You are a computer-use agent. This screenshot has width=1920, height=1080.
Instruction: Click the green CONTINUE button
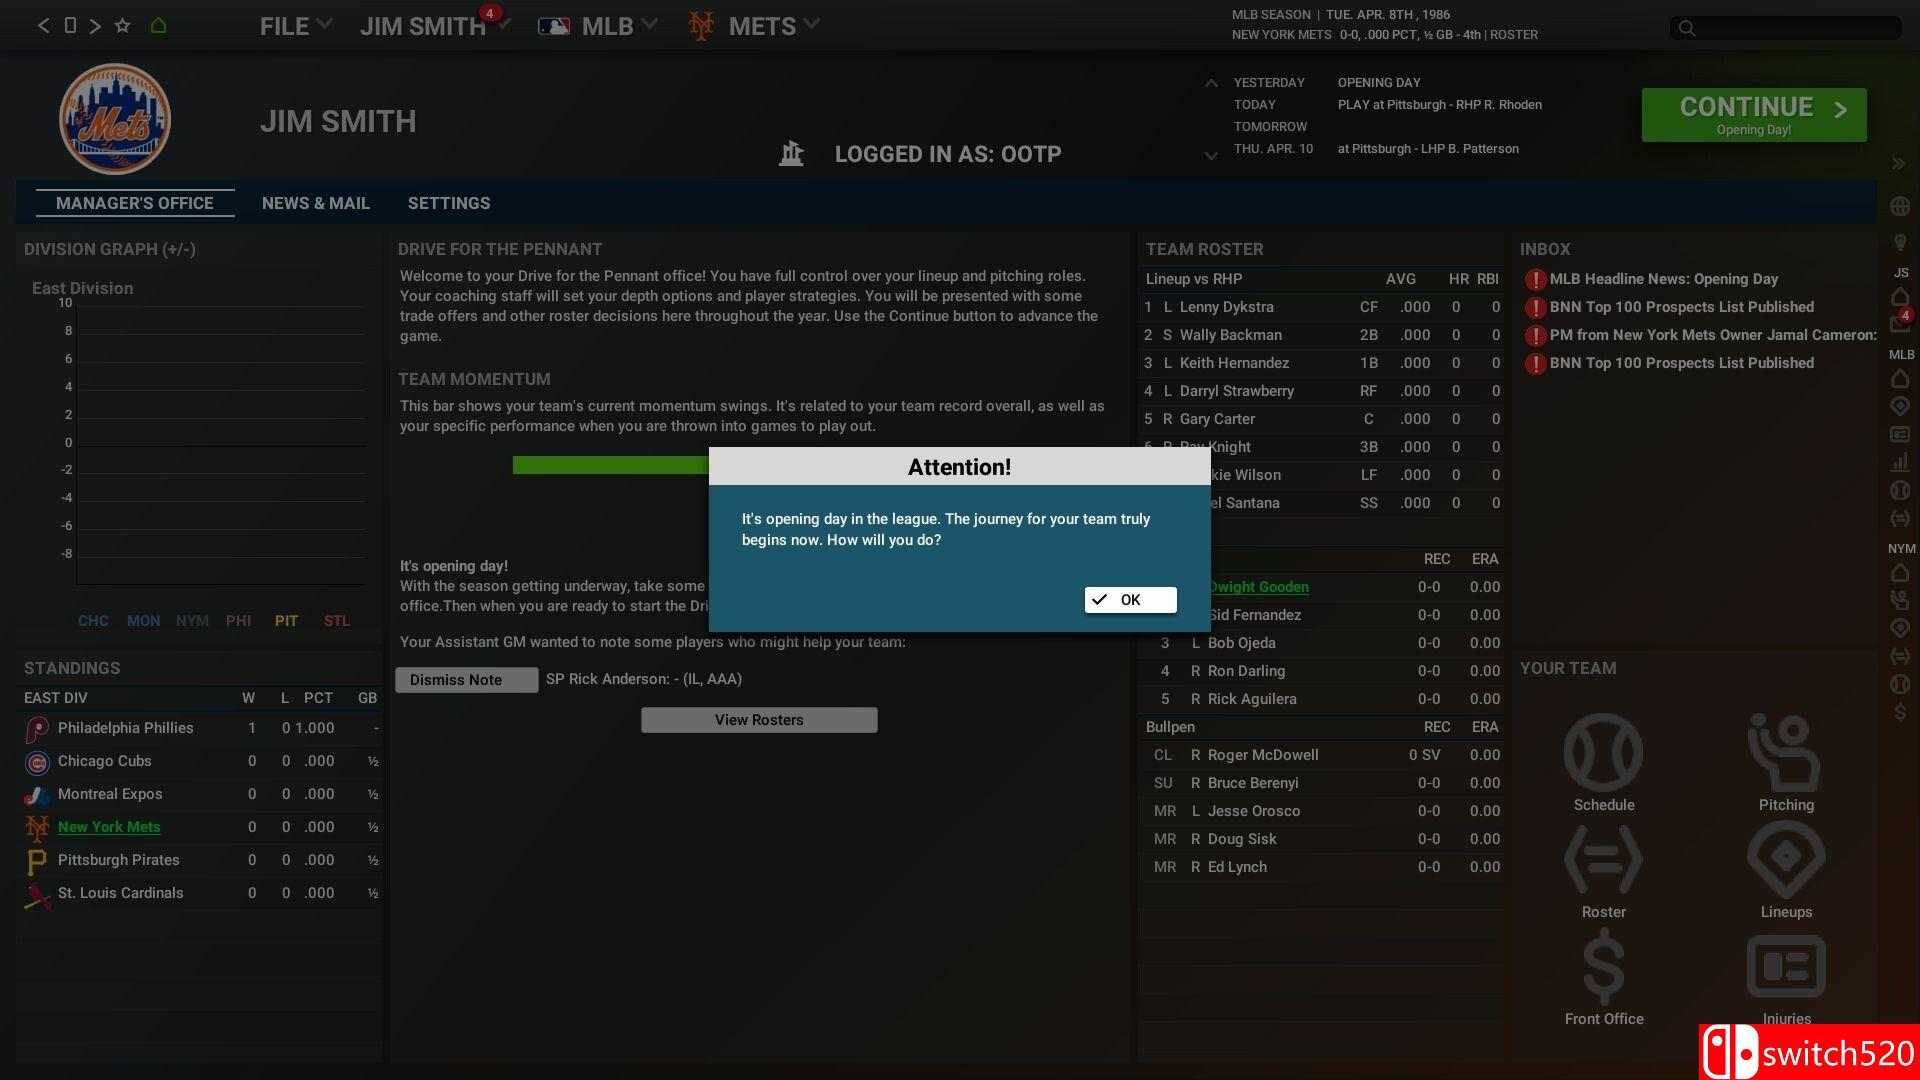1753,115
